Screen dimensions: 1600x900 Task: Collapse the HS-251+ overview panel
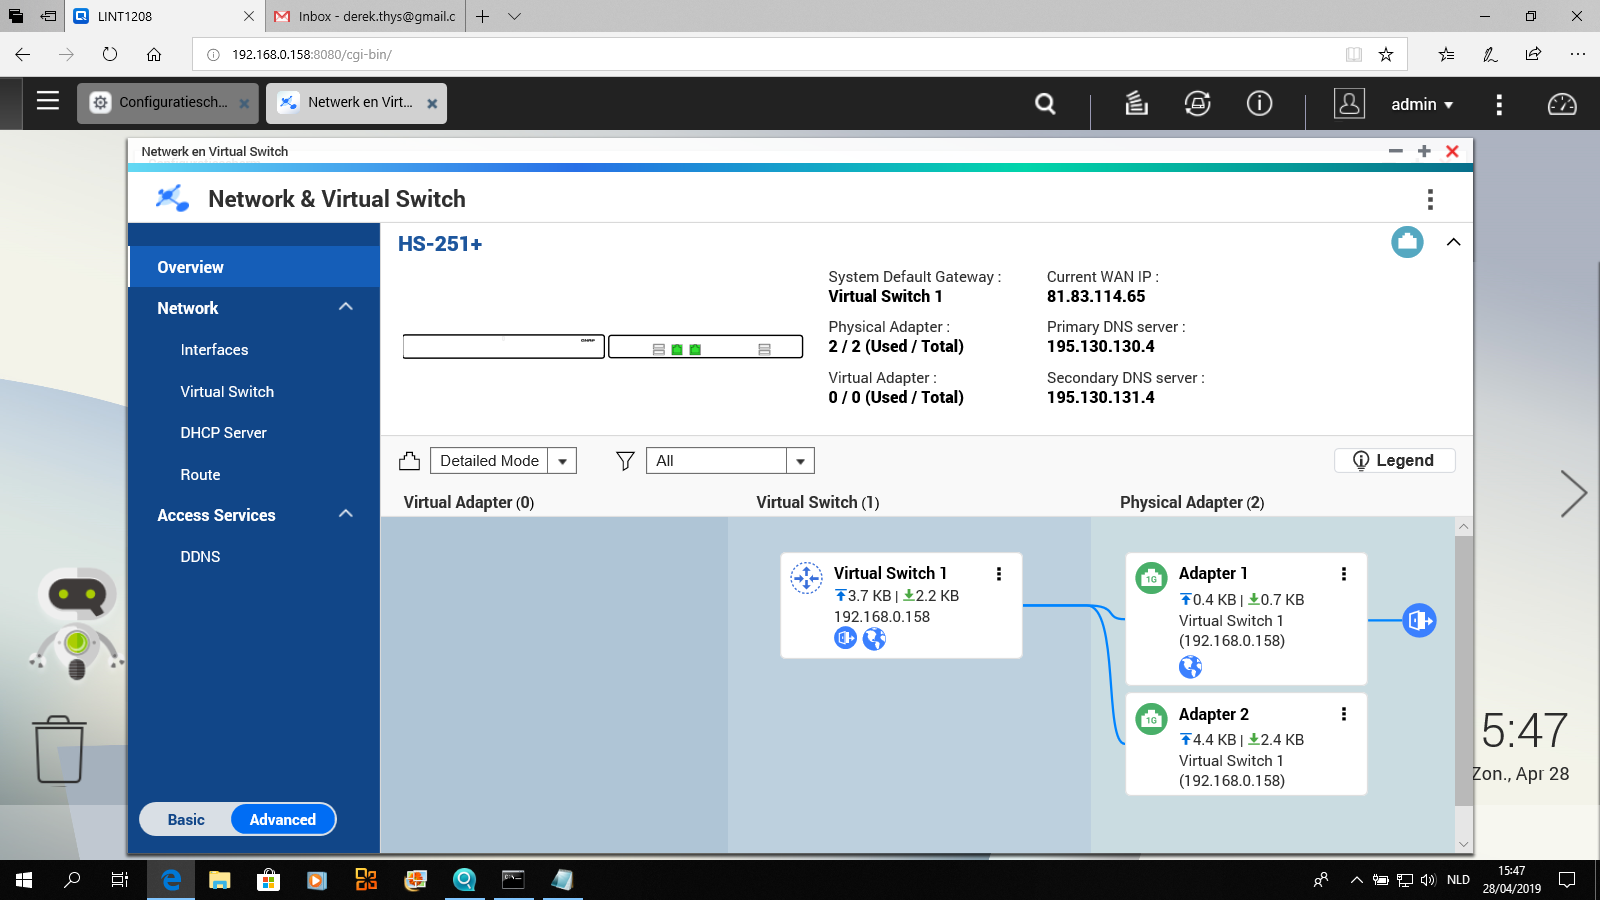(1453, 242)
